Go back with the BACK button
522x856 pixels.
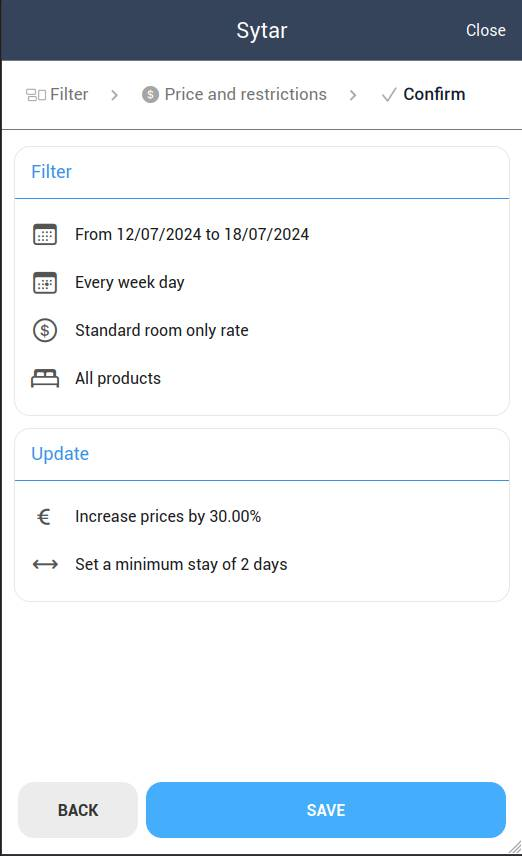[78, 810]
